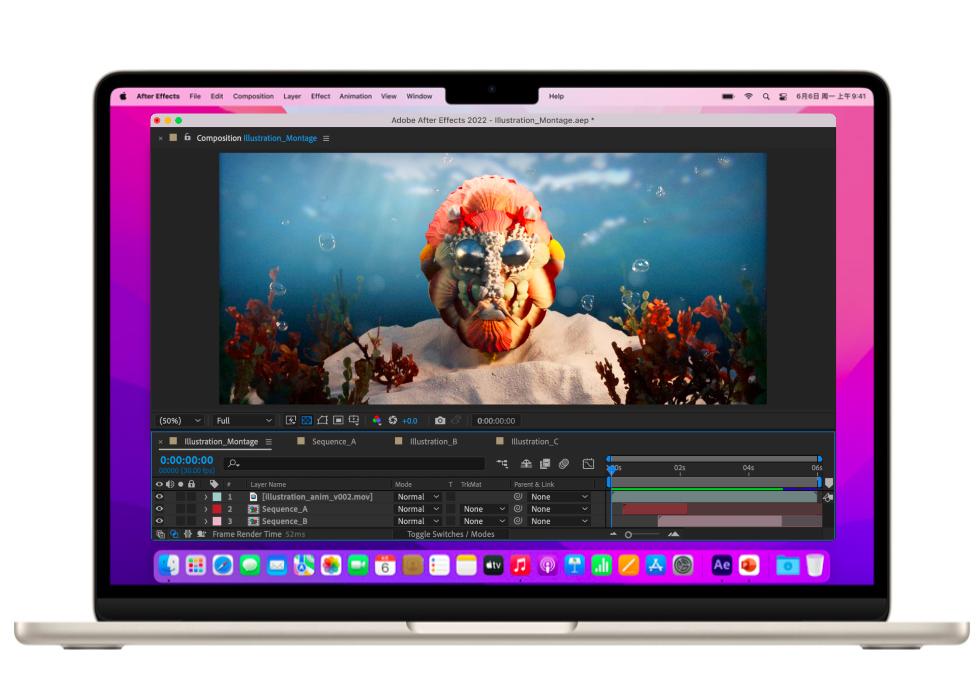This screenshot has height=673, width=979.
Task: Click Parent pick whip for Sequence_B
Action: pyautogui.click(x=518, y=521)
